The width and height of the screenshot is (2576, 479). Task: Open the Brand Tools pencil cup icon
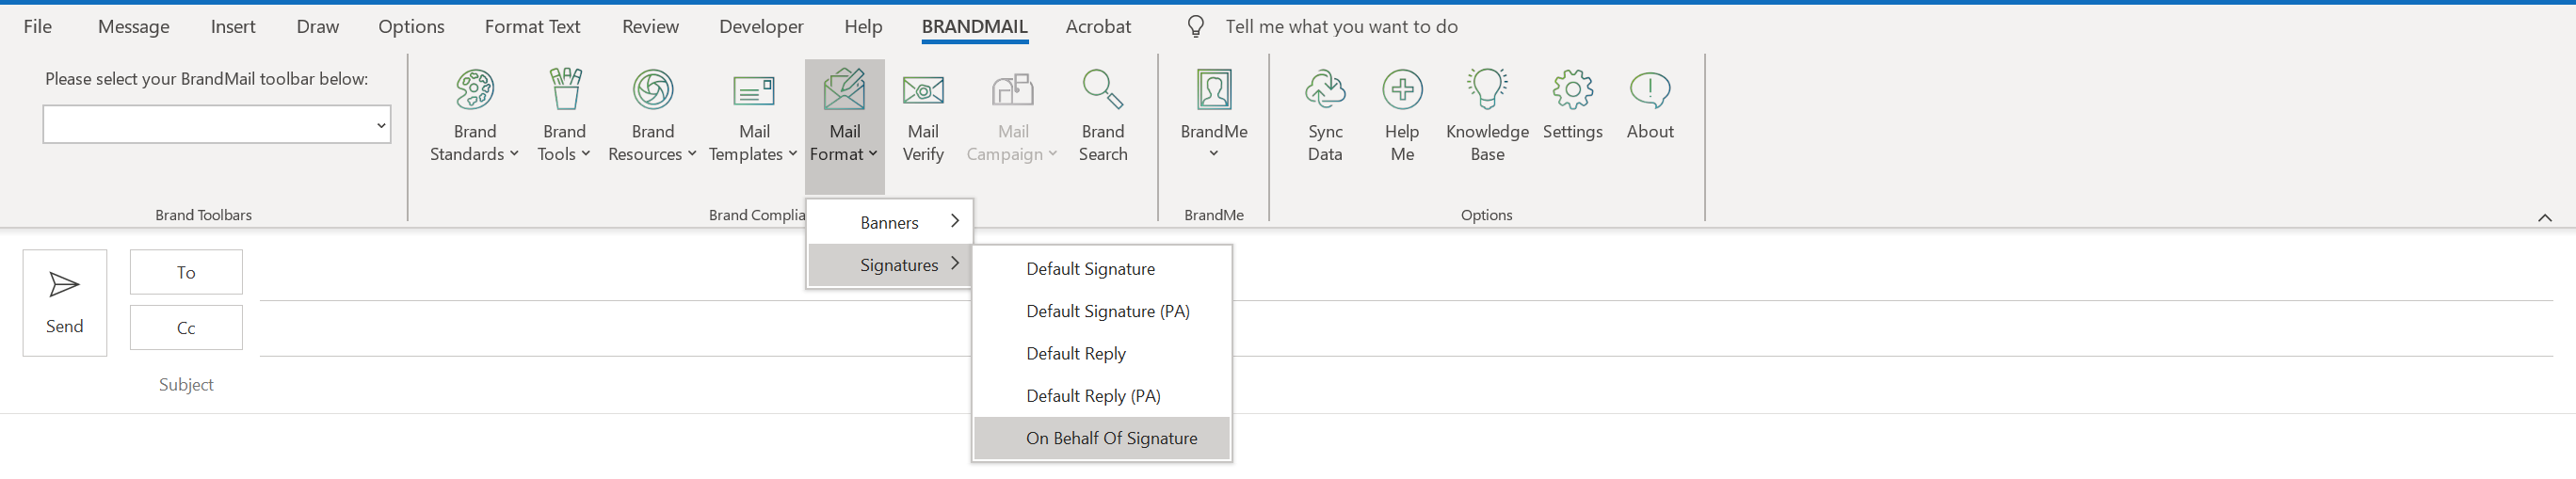click(x=565, y=90)
